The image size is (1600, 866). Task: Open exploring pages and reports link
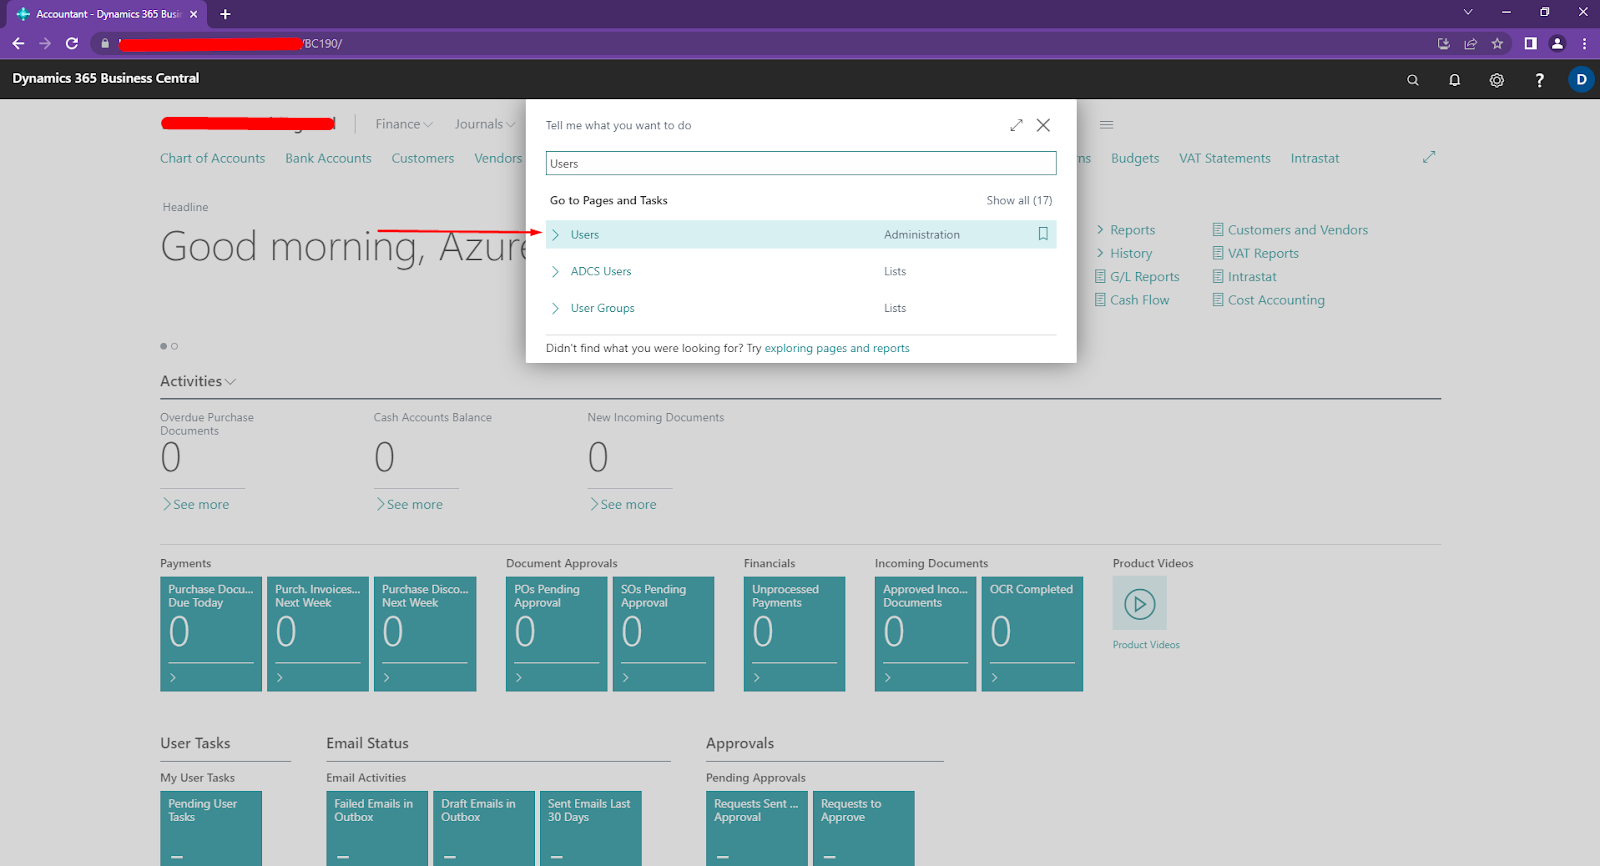point(837,348)
